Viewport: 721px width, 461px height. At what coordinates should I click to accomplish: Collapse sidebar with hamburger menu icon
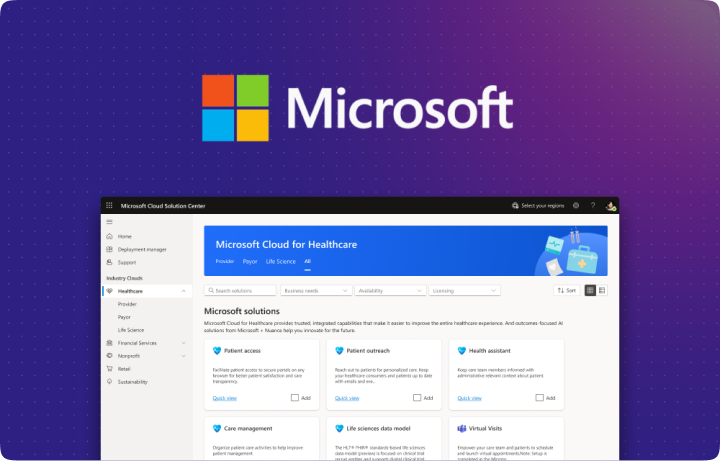pyautogui.click(x=109, y=222)
